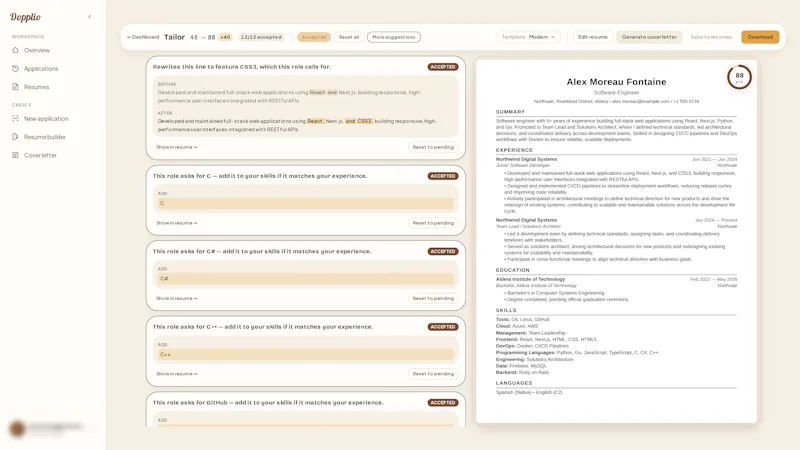Click the 88 ATS score ring
800x450 pixels.
click(739, 78)
